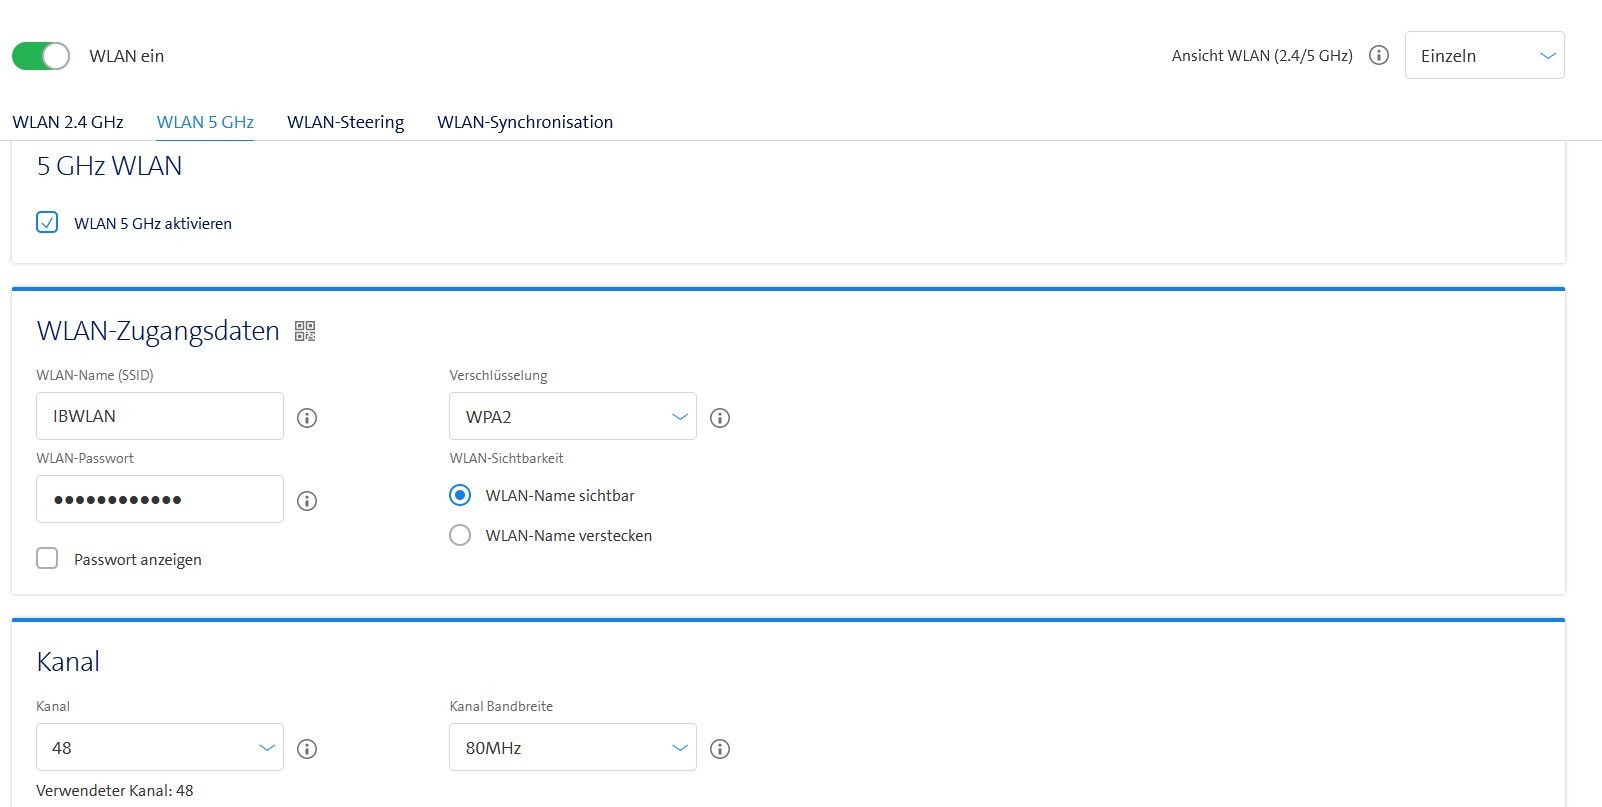Image resolution: width=1602 pixels, height=807 pixels.
Task: Click the IBWLAN SSID input field
Action: (x=160, y=417)
